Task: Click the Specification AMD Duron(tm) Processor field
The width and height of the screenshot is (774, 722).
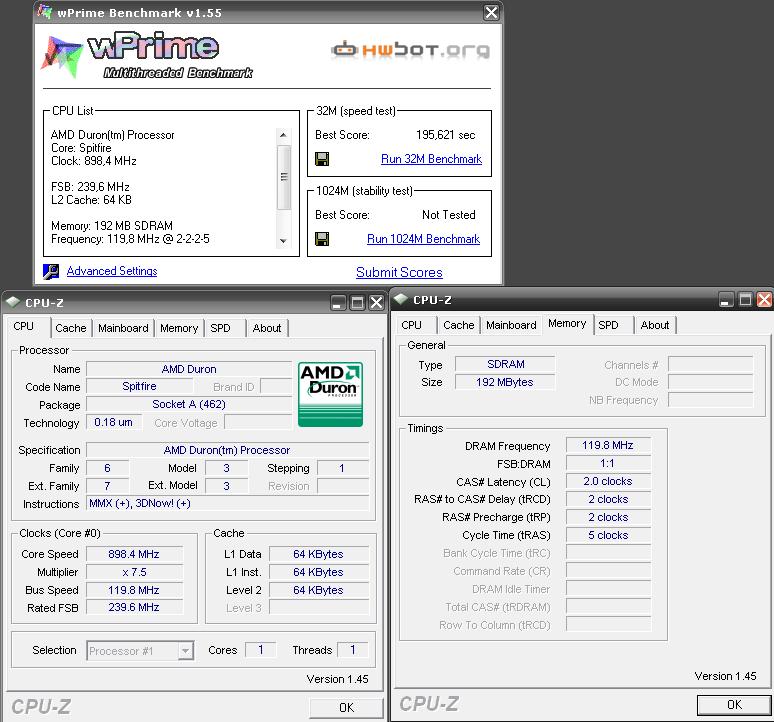Action: pos(228,450)
